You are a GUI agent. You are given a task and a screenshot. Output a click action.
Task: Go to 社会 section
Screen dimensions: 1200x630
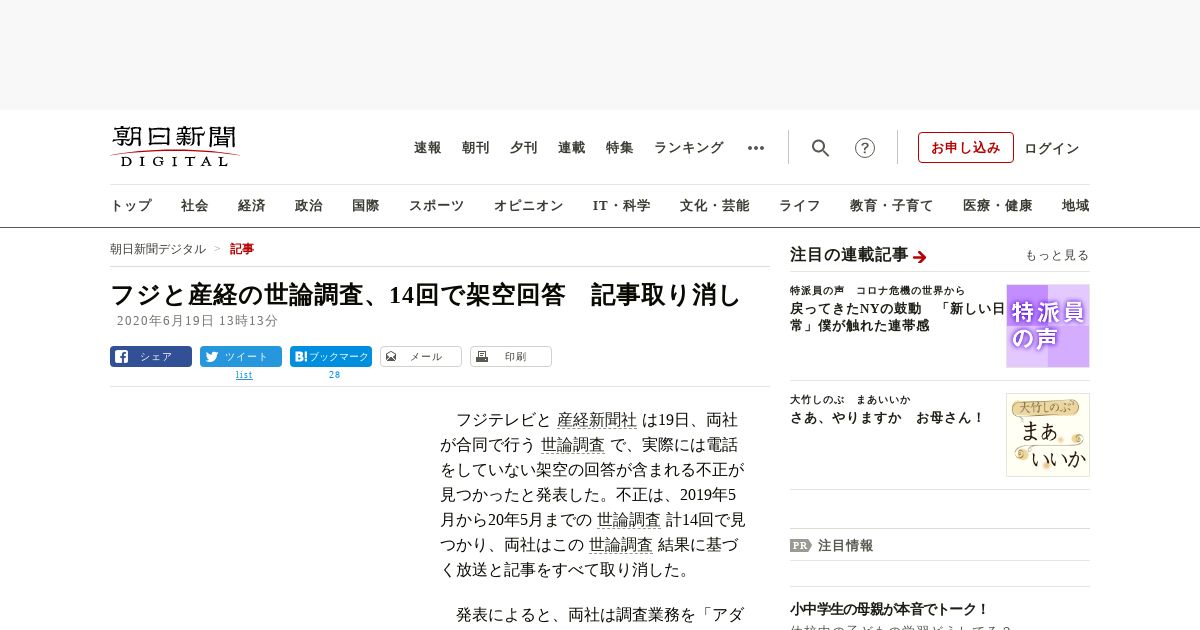(195, 206)
